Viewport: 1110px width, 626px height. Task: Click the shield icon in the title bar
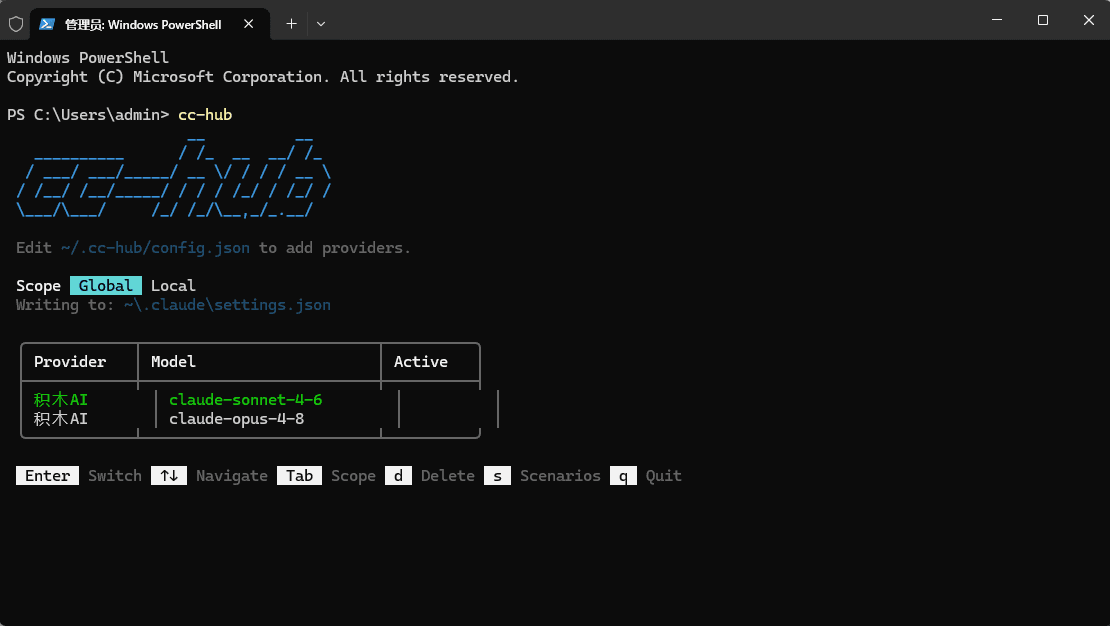coord(16,24)
